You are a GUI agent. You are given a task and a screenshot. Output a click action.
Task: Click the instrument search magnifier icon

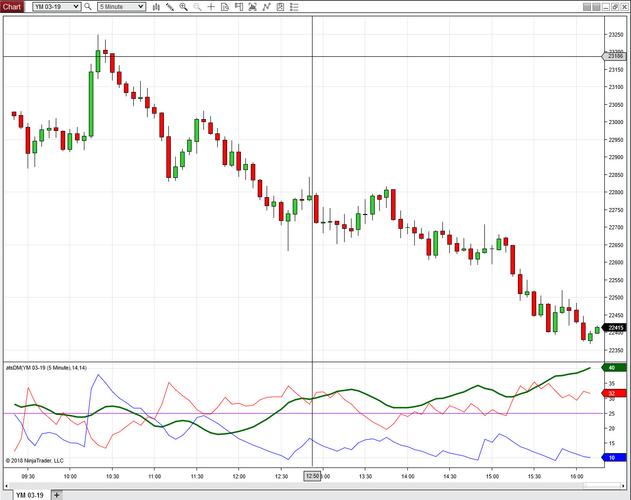pos(88,7)
